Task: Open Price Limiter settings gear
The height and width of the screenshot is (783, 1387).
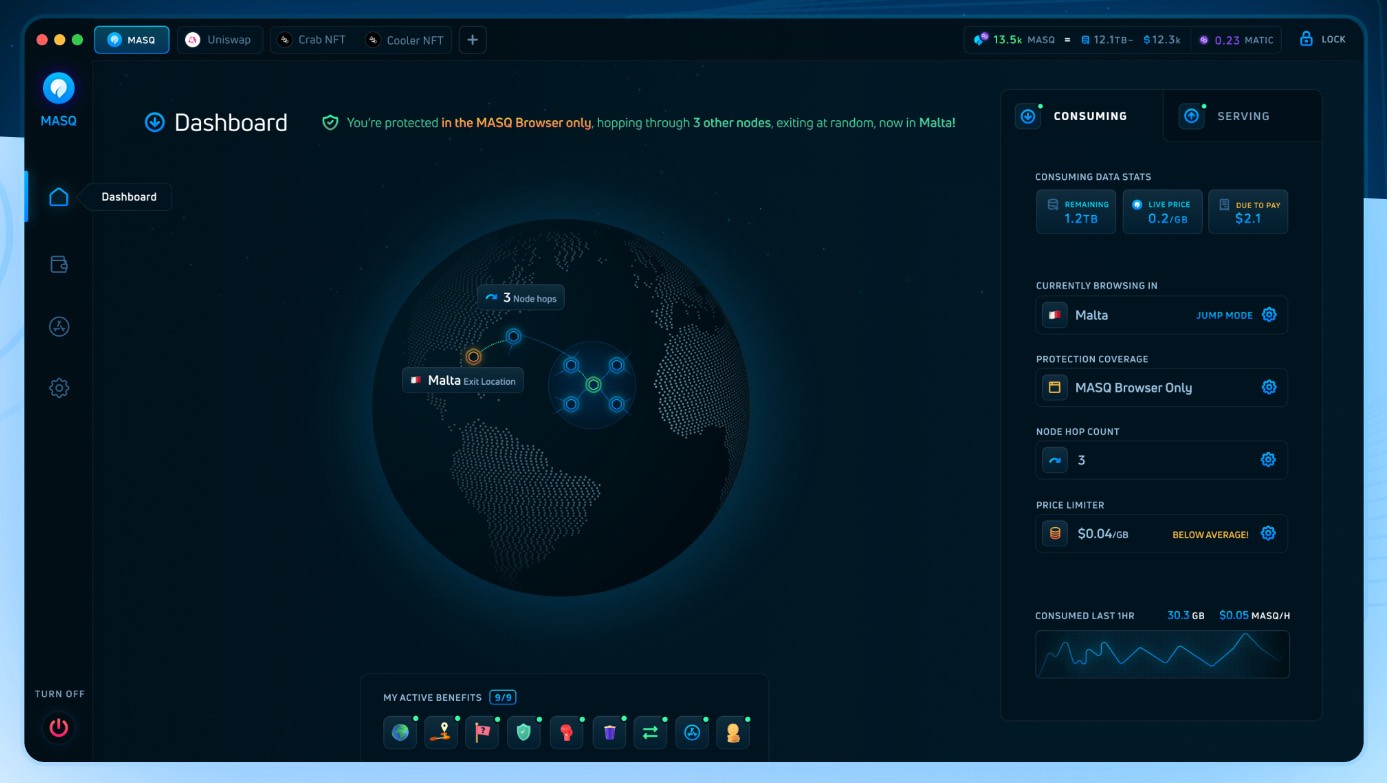Action: pyautogui.click(x=1268, y=534)
